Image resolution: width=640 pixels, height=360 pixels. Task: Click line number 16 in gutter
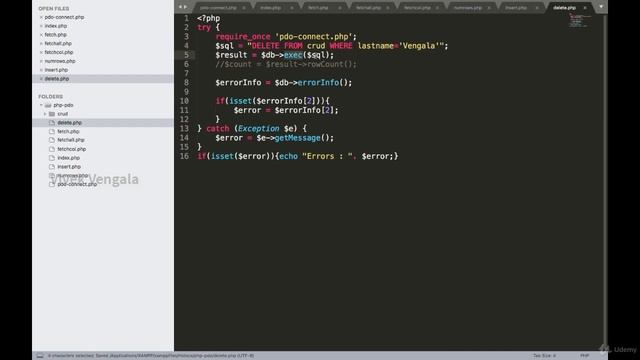click(184, 156)
